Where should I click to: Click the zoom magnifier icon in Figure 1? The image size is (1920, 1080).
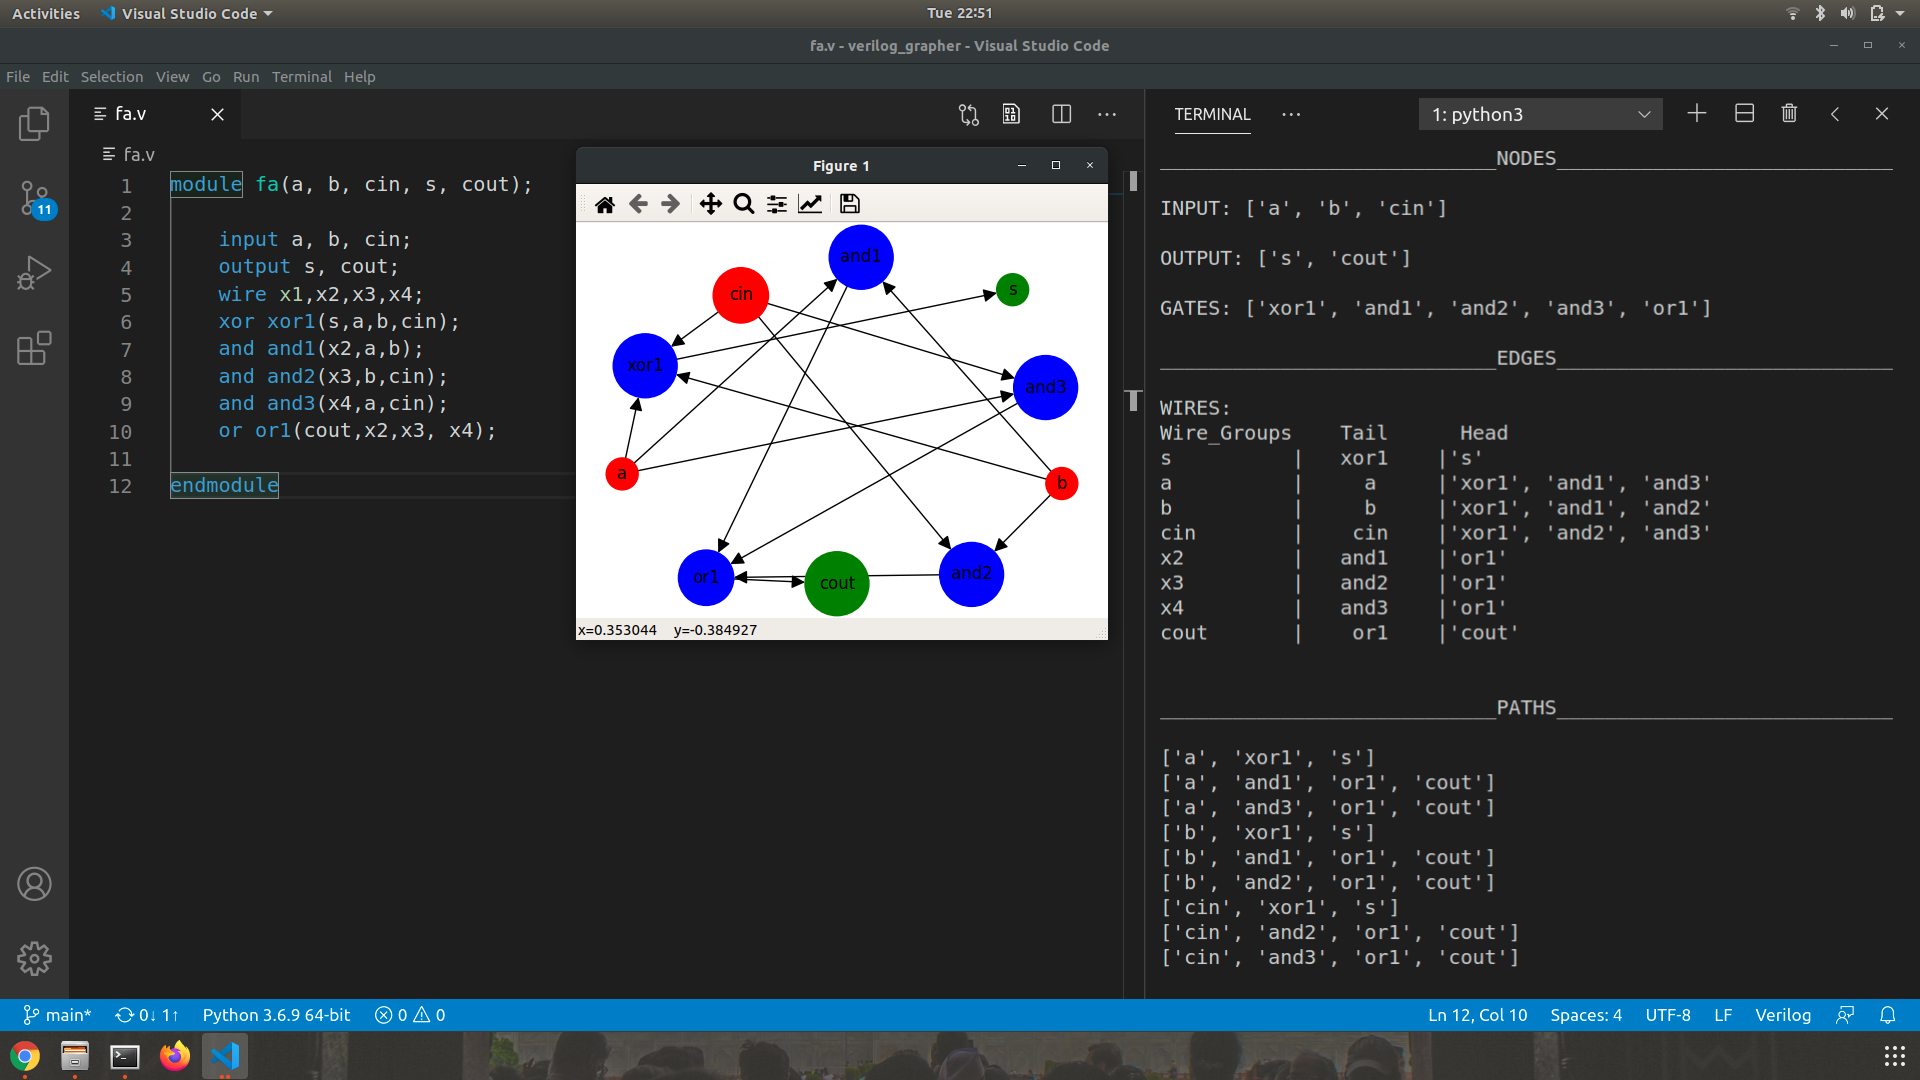tap(742, 203)
